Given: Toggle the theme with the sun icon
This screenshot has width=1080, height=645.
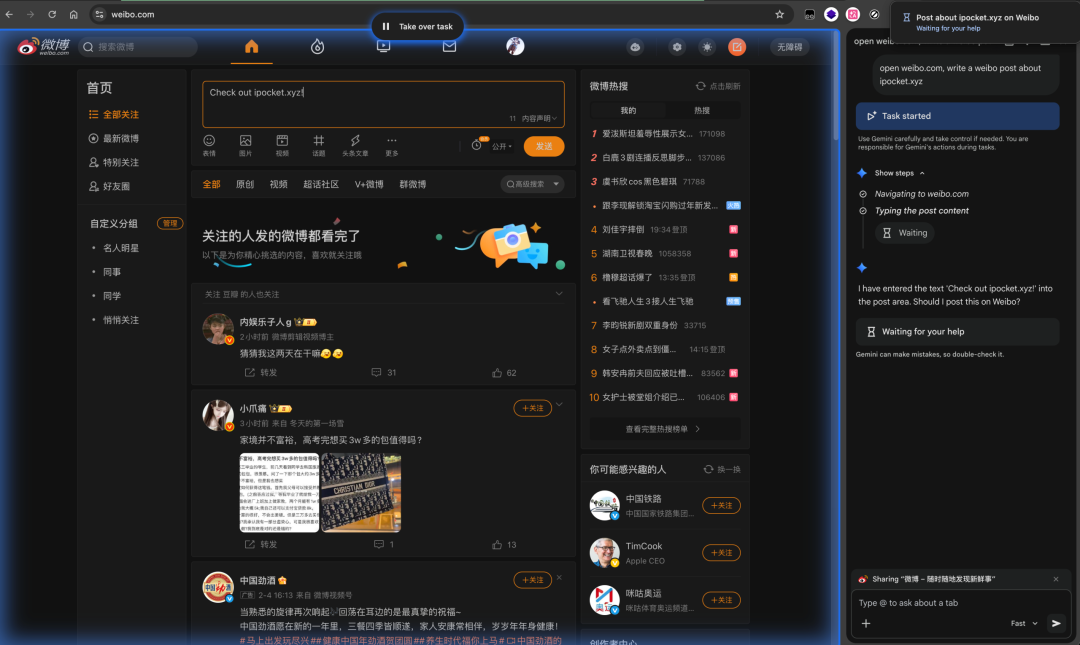Looking at the screenshot, I should [x=707, y=47].
